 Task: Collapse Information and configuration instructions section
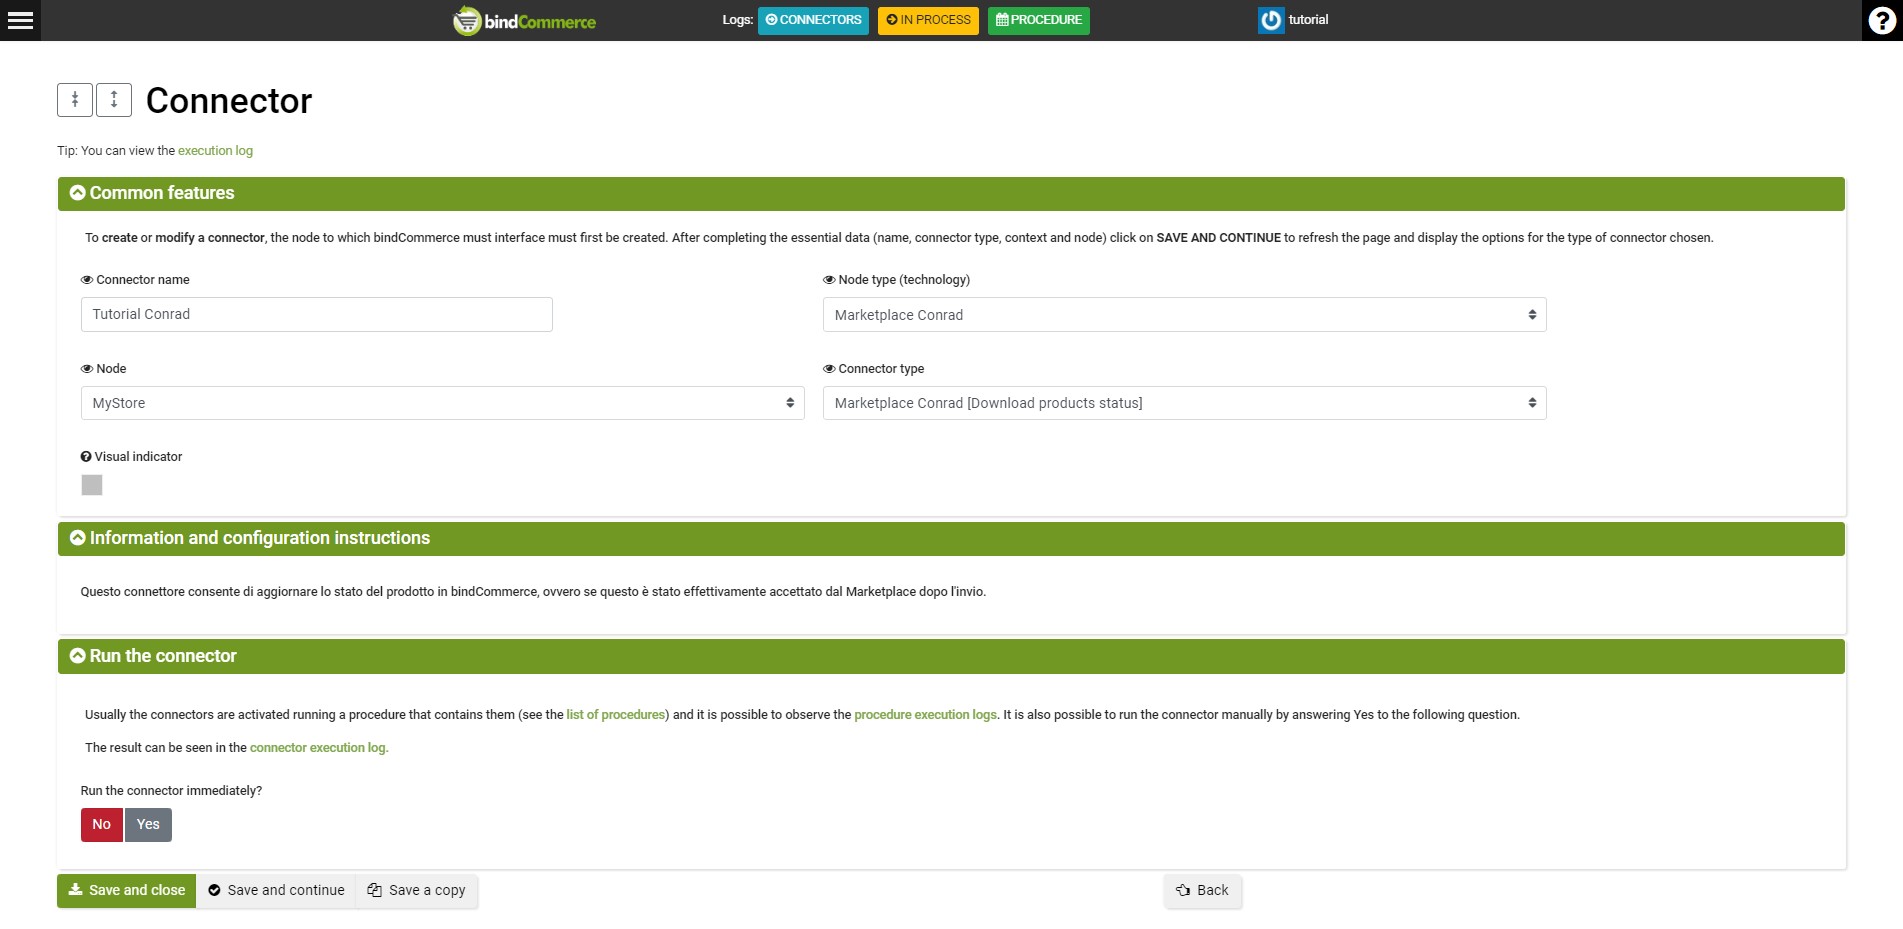[78, 538]
